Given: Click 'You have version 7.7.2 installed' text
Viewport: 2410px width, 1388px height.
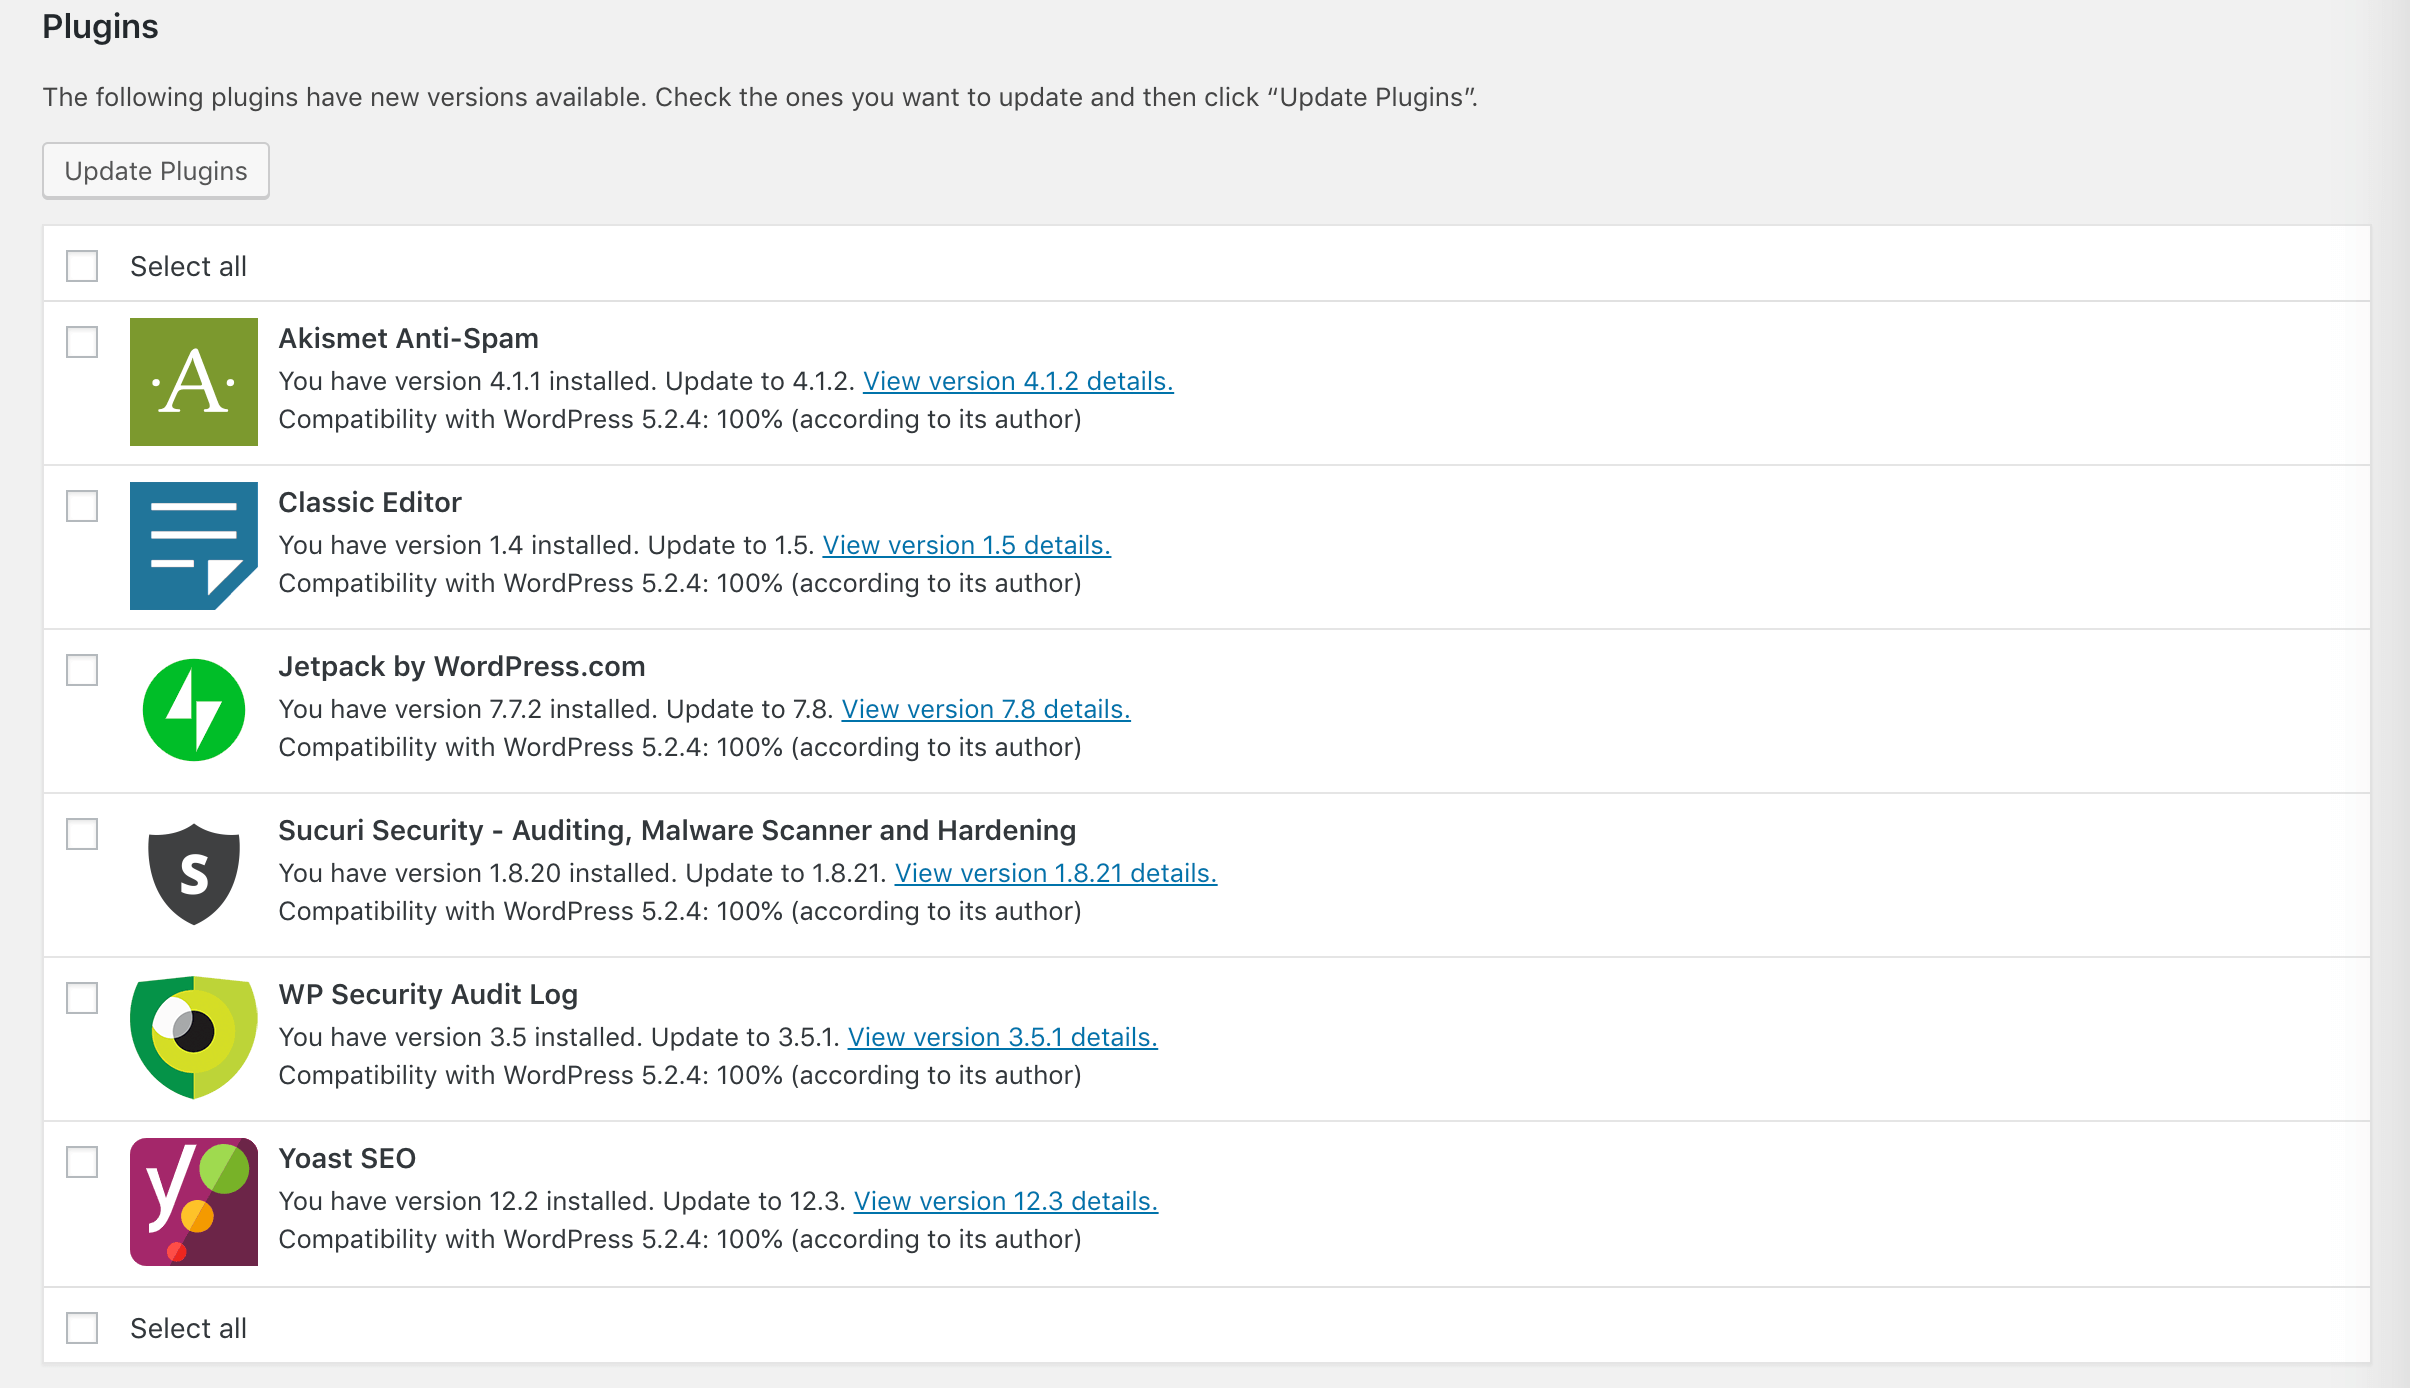Looking at the screenshot, I should pyautogui.click(x=468, y=709).
